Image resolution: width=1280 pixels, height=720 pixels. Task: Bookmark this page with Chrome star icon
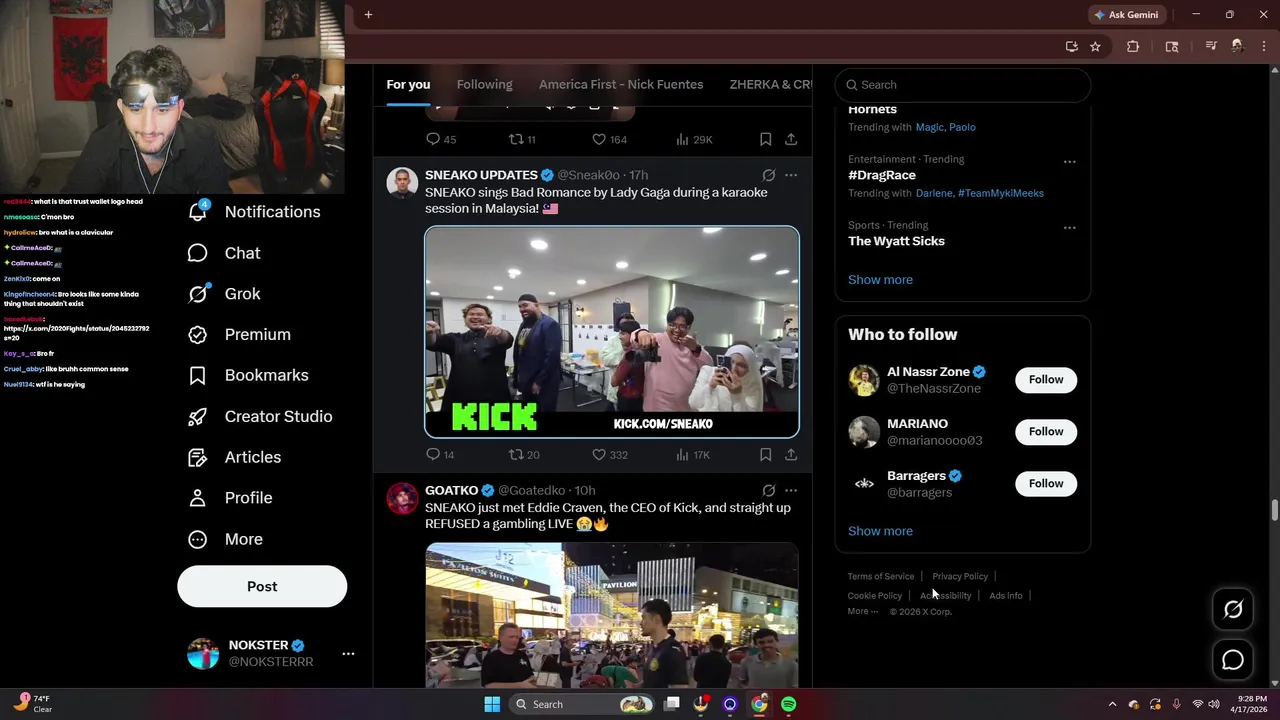[1095, 46]
